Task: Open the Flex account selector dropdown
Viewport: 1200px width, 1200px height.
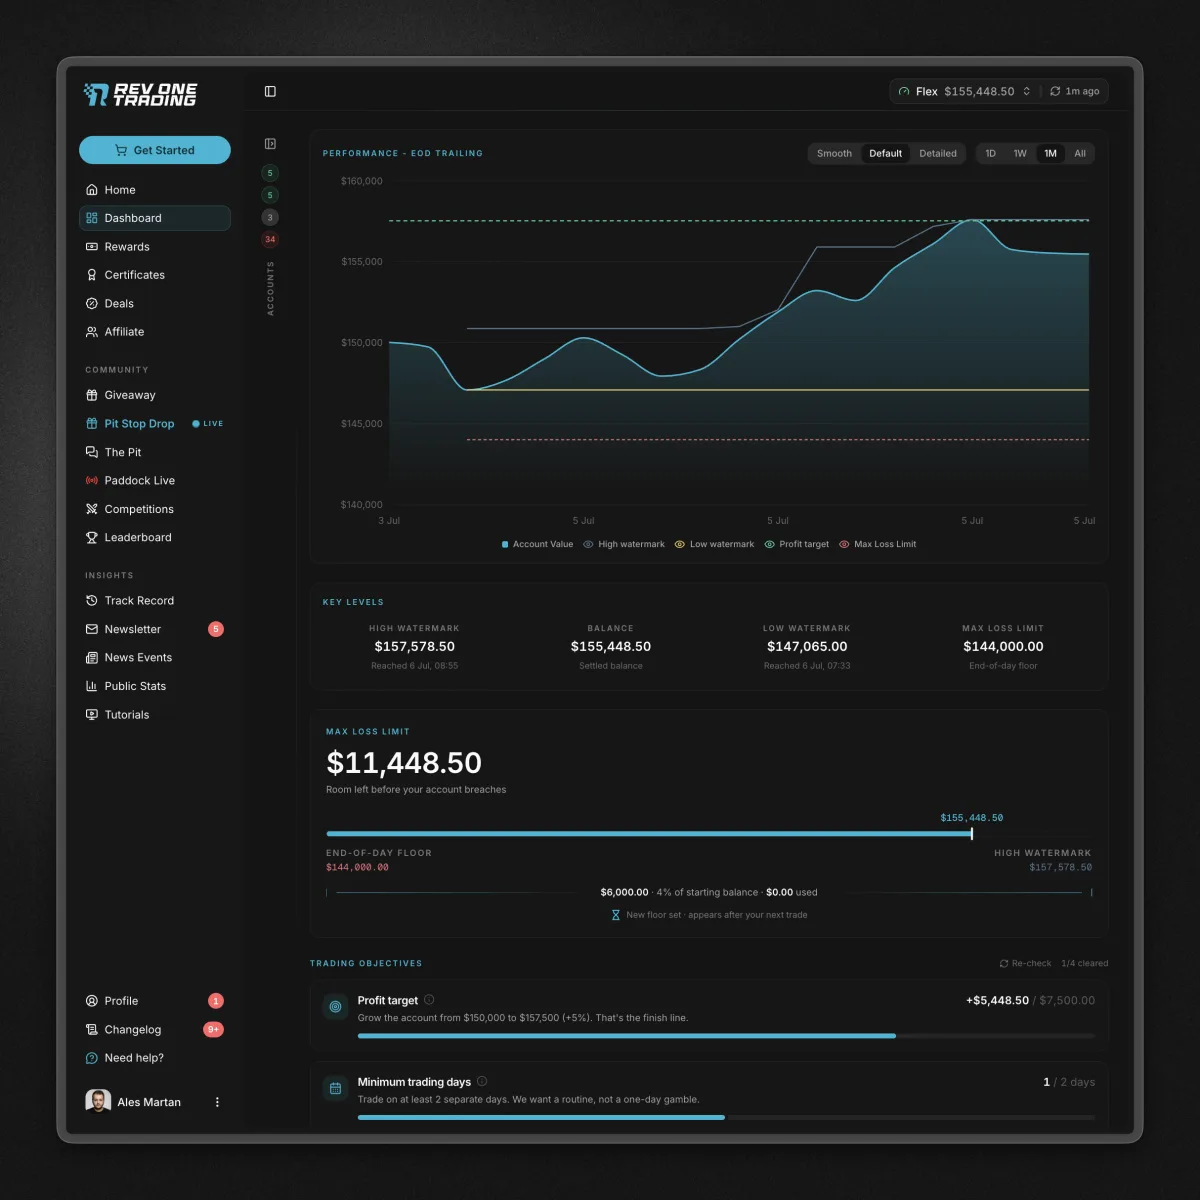Action: [964, 91]
